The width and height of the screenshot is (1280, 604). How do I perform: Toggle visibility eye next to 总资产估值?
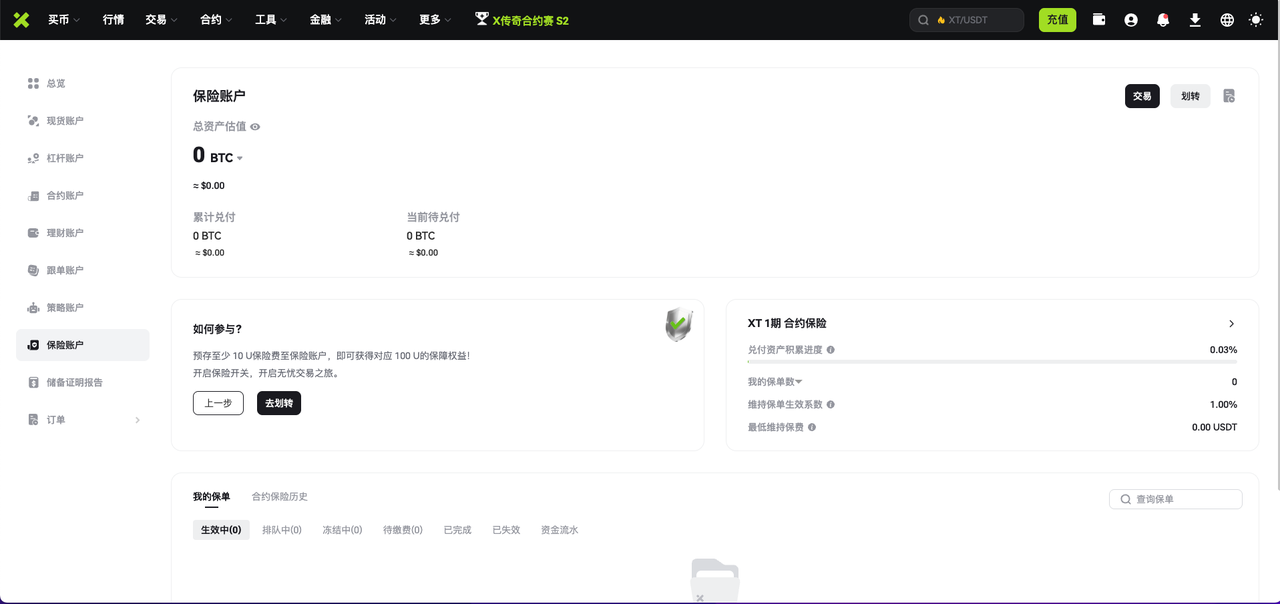[x=255, y=127]
